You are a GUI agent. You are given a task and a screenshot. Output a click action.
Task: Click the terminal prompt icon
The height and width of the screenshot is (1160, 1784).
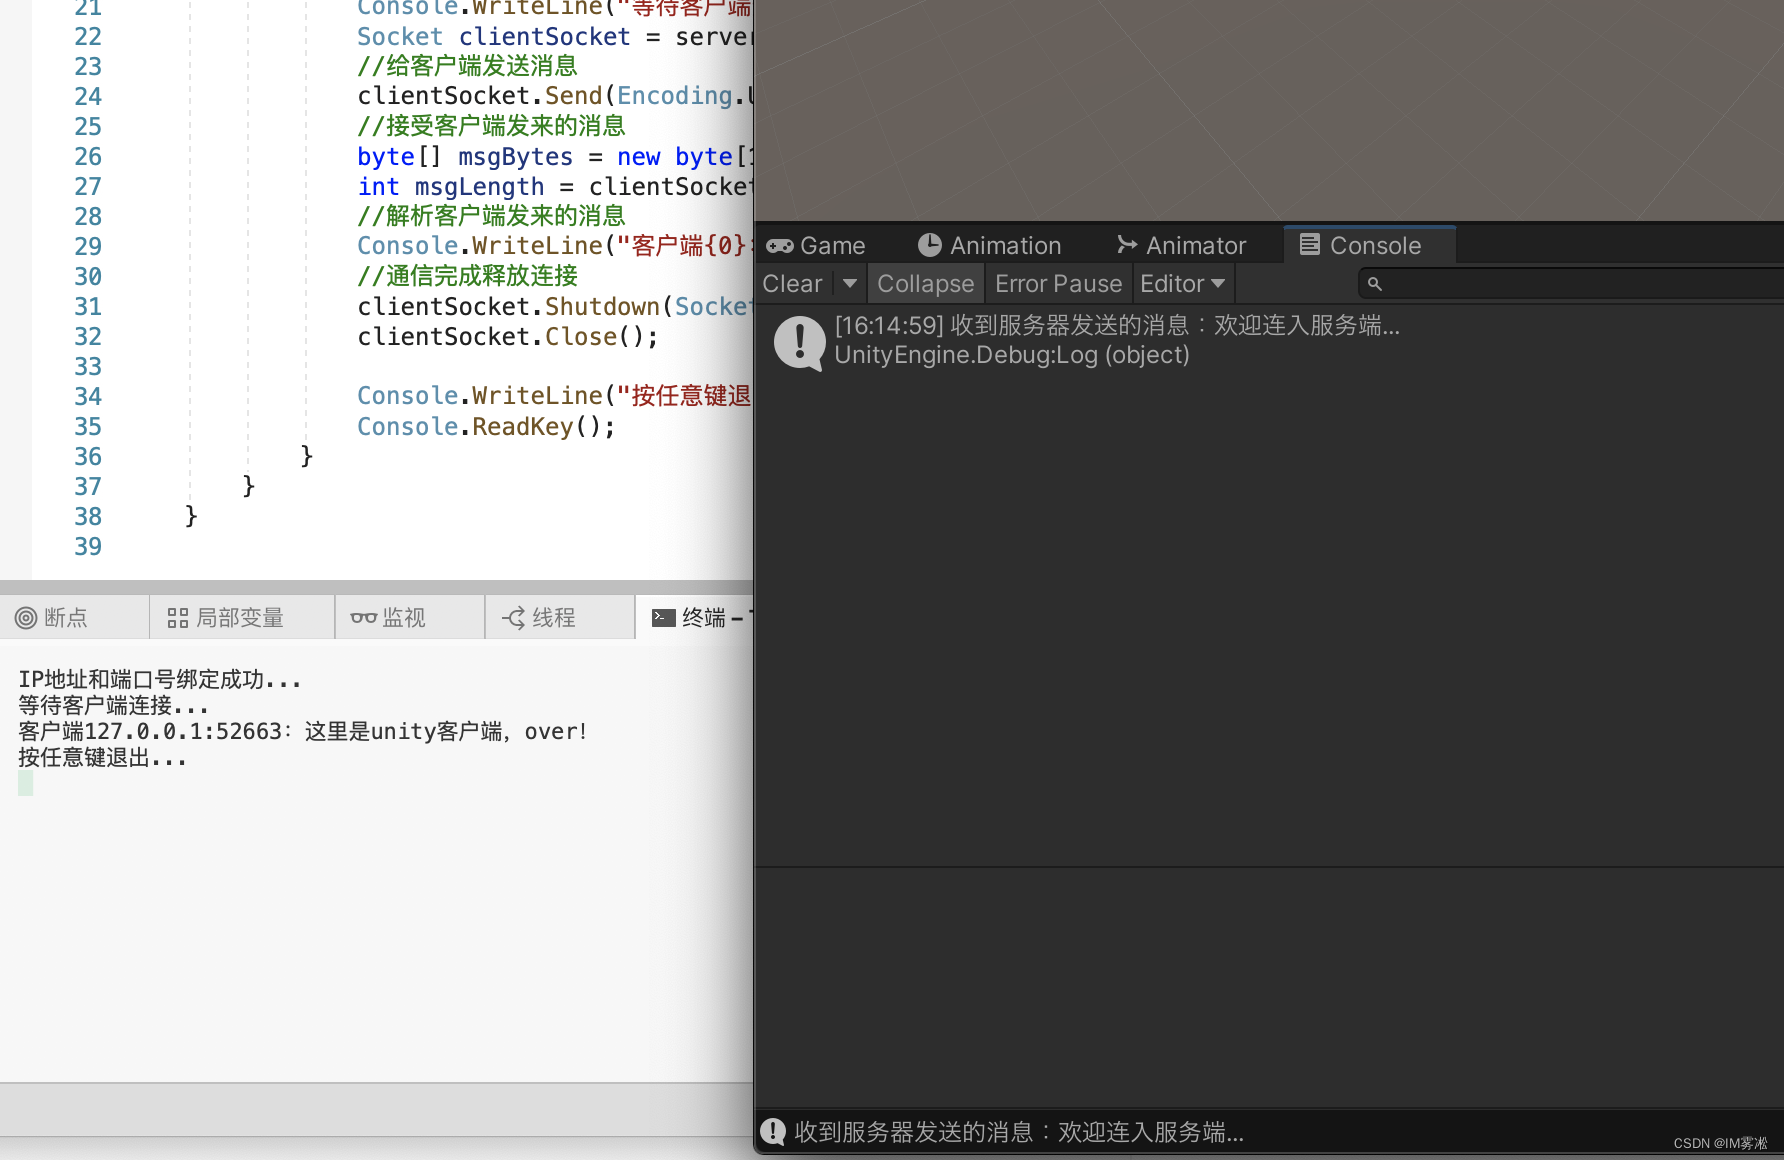click(664, 618)
